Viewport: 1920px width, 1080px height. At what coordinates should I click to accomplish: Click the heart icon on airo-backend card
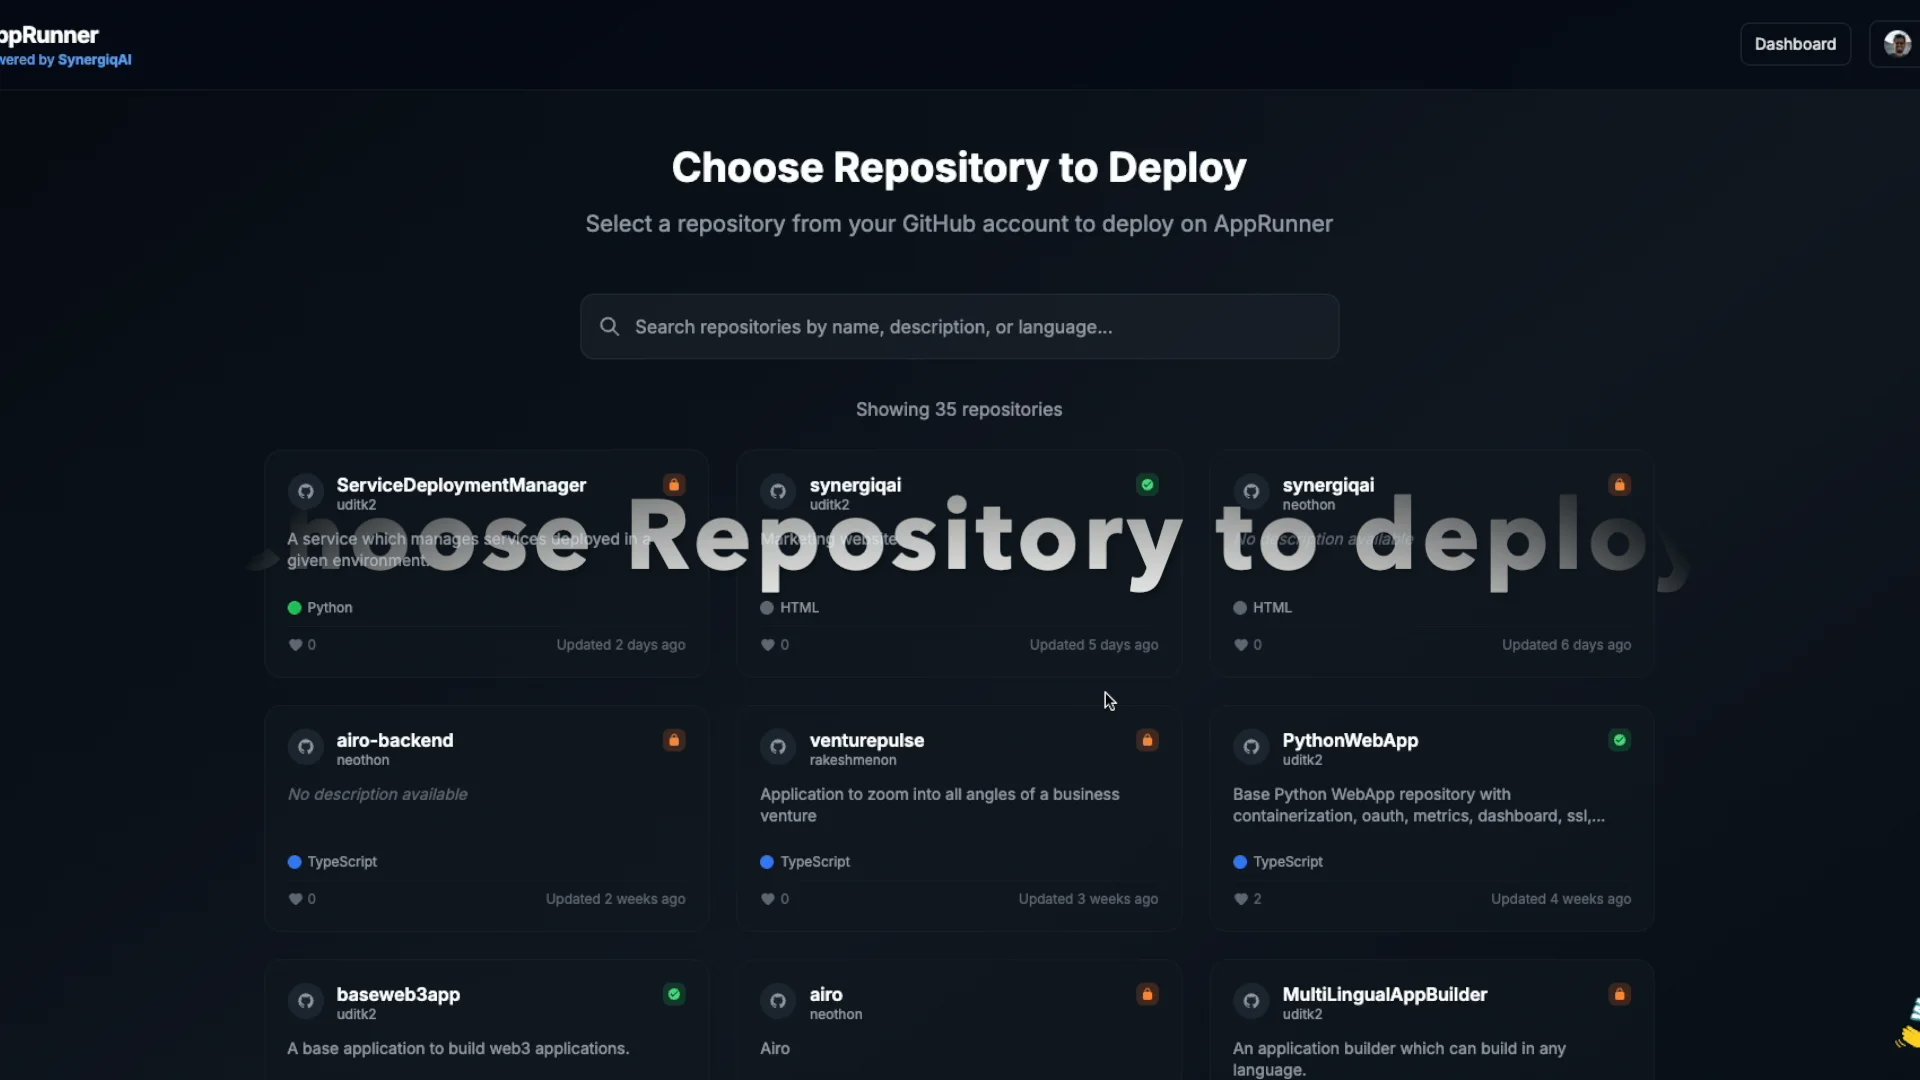[x=295, y=899]
